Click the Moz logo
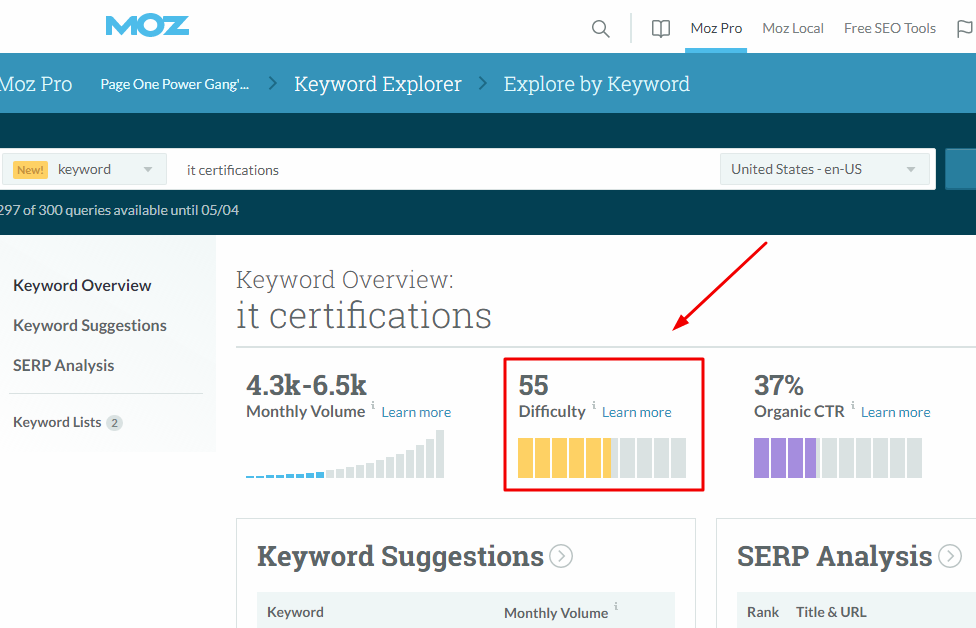This screenshot has width=976, height=628. point(147,26)
